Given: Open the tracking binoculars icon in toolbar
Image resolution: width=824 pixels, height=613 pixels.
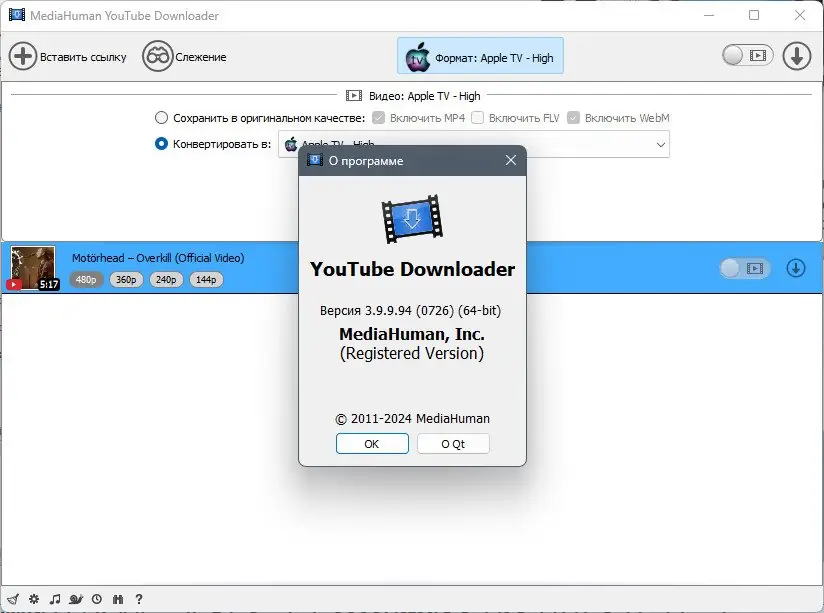Looking at the screenshot, I should click(x=157, y=56).
